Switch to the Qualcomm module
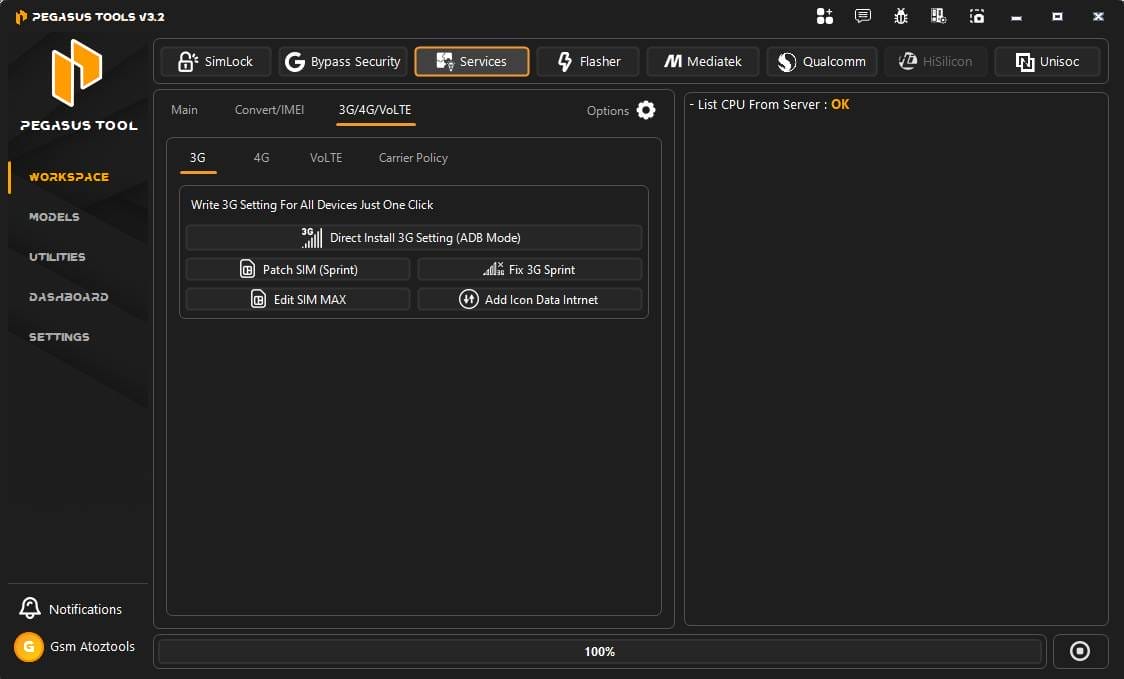The width and height of the screenshot is (1124, 679). click(821, 61)
